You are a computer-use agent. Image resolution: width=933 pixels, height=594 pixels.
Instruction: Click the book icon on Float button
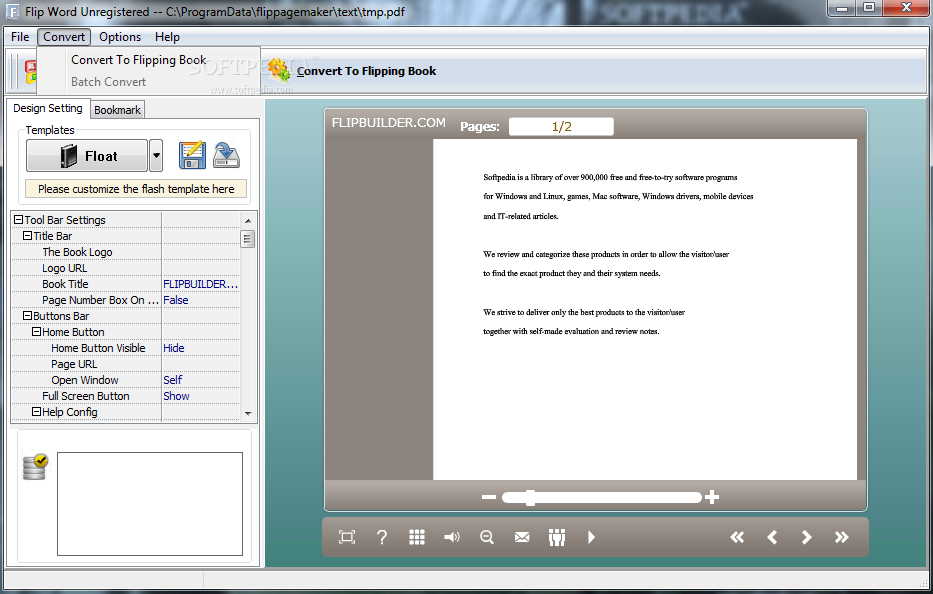click(x=69, y=156)
